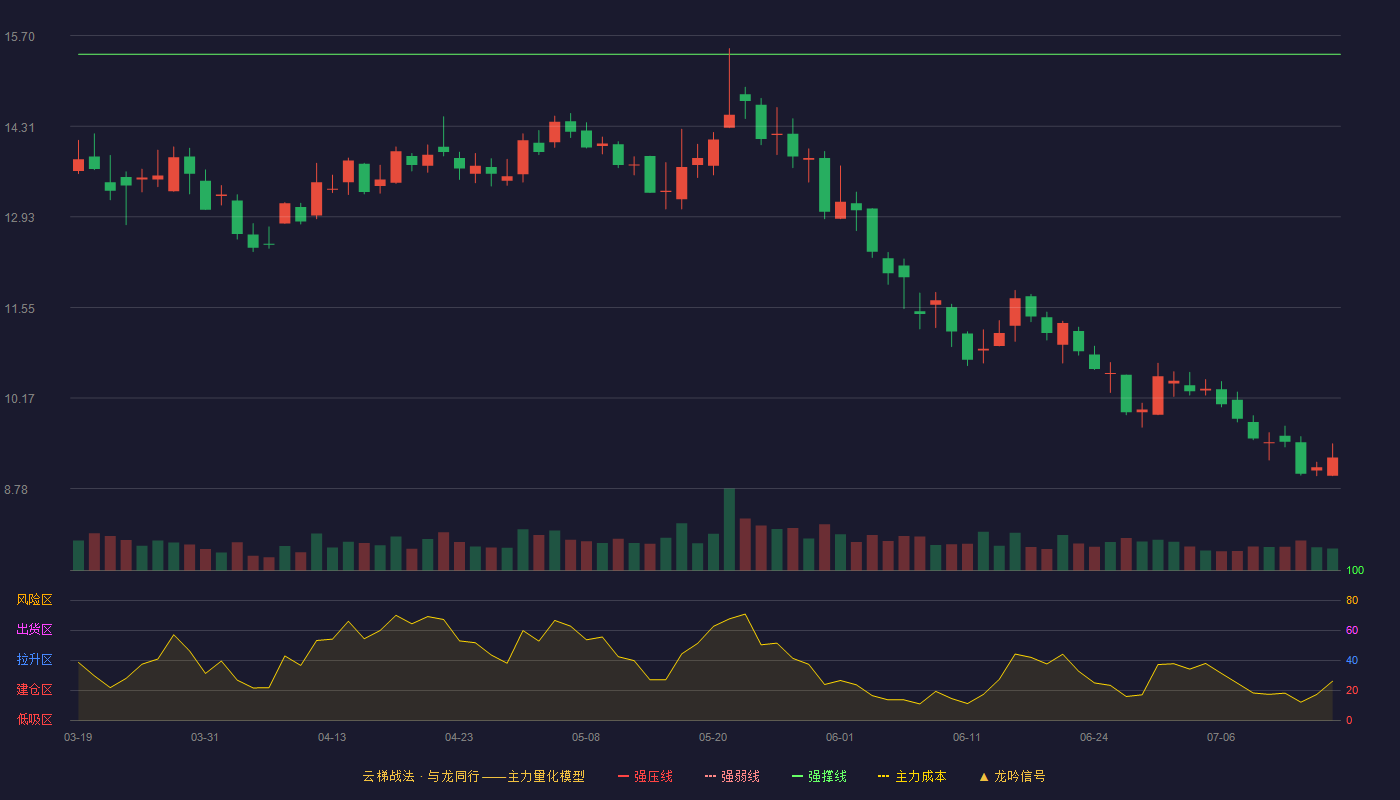Image resolution: width=1400 pixels, height=800 pixels.
Task: Click the tallest green volume bar
Action: [729, 529]
